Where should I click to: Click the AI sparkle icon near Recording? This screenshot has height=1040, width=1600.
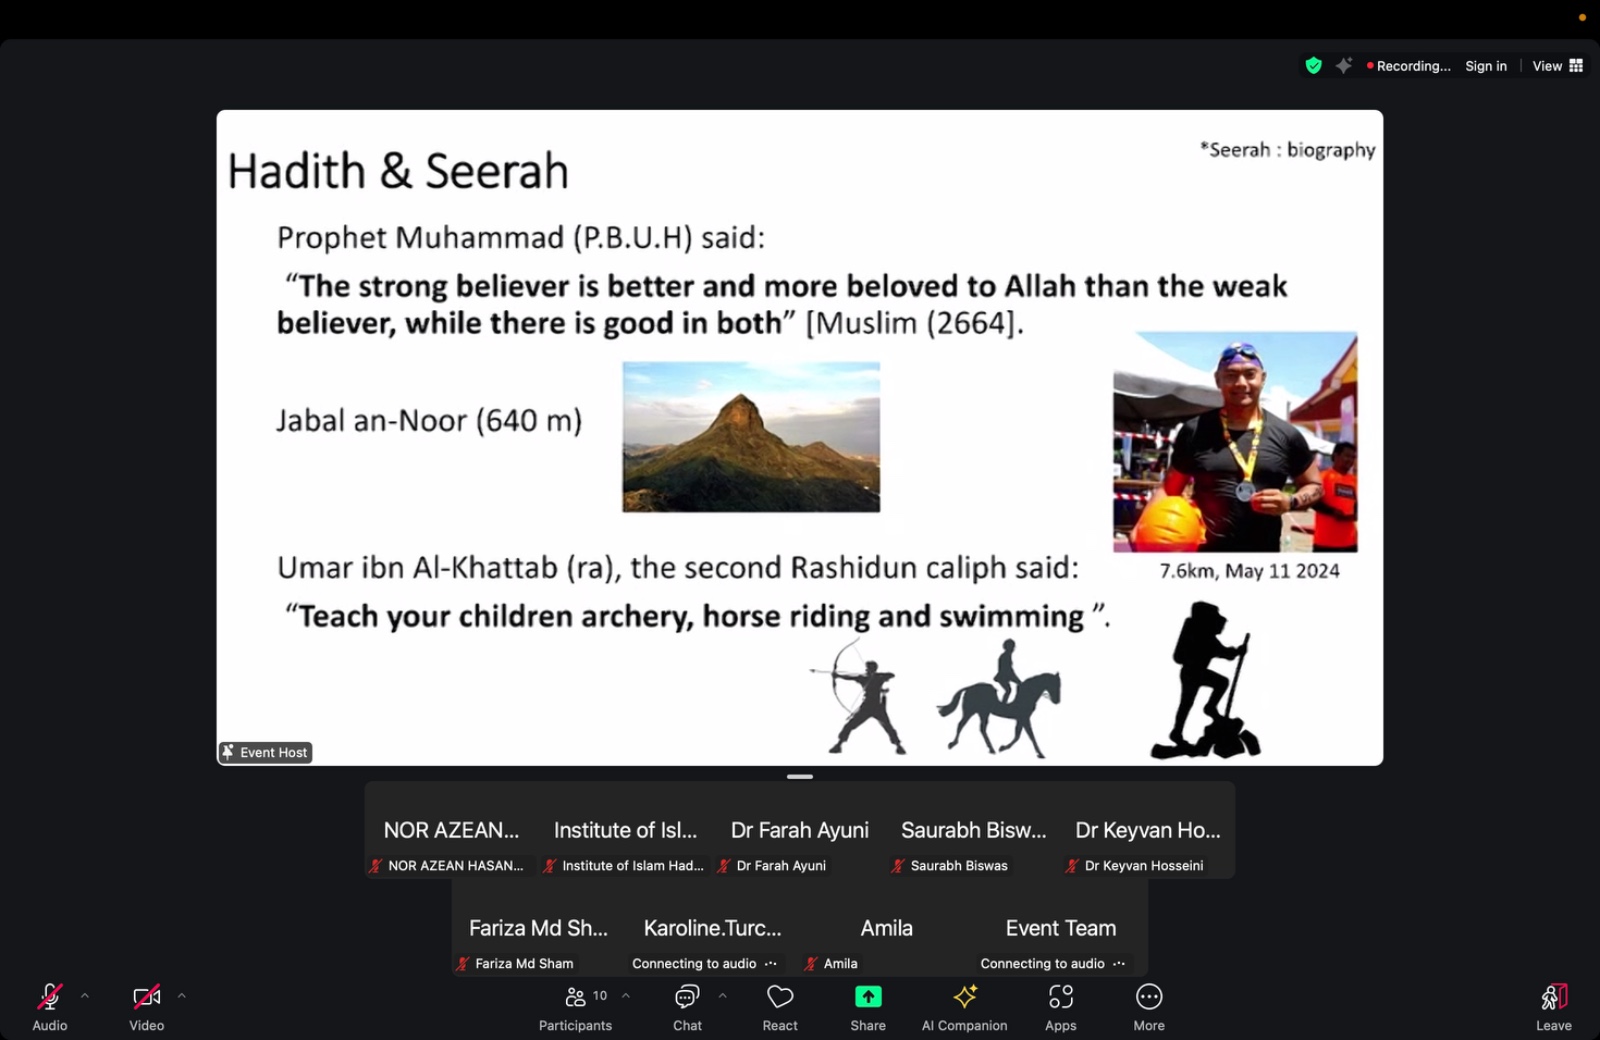(1344, 66)
